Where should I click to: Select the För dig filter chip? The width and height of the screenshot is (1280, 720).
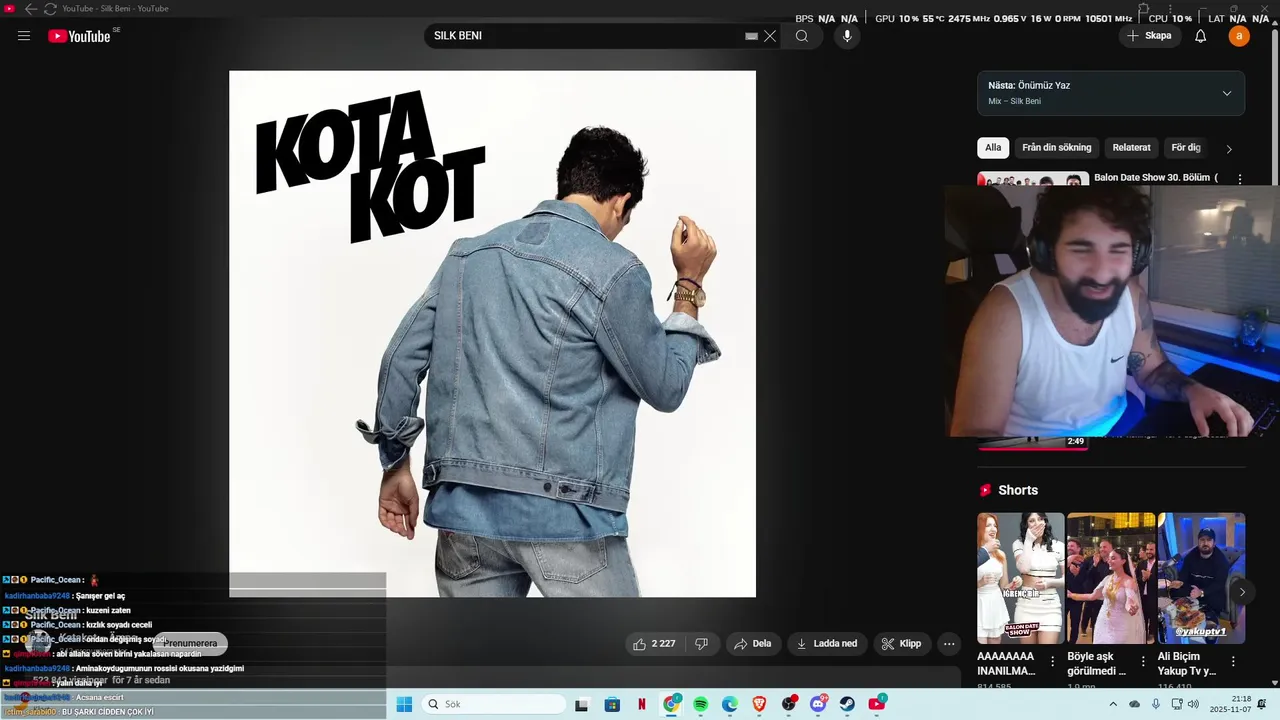coord(1186,148)
